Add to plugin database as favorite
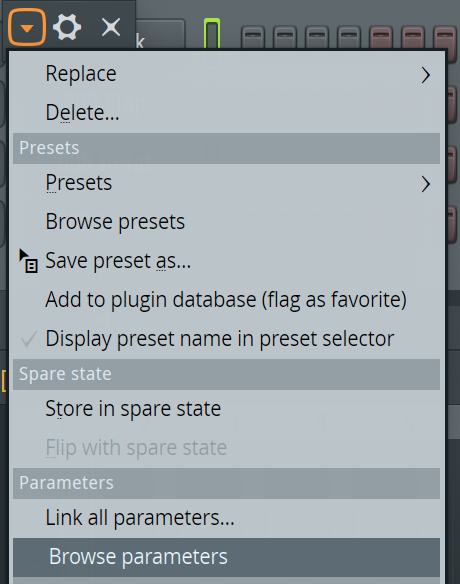This screenshot has height=584, width=460. coord(226,300)
